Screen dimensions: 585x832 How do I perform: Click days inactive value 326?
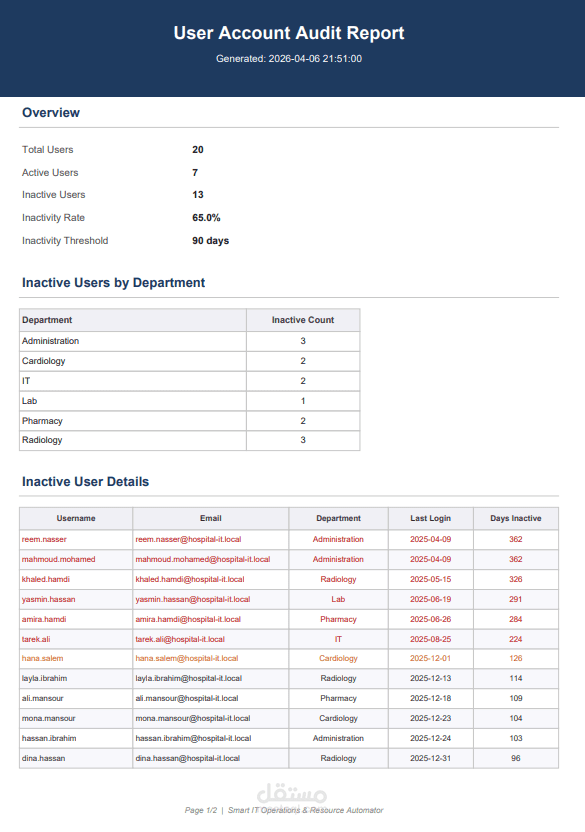tap(515, 579)
